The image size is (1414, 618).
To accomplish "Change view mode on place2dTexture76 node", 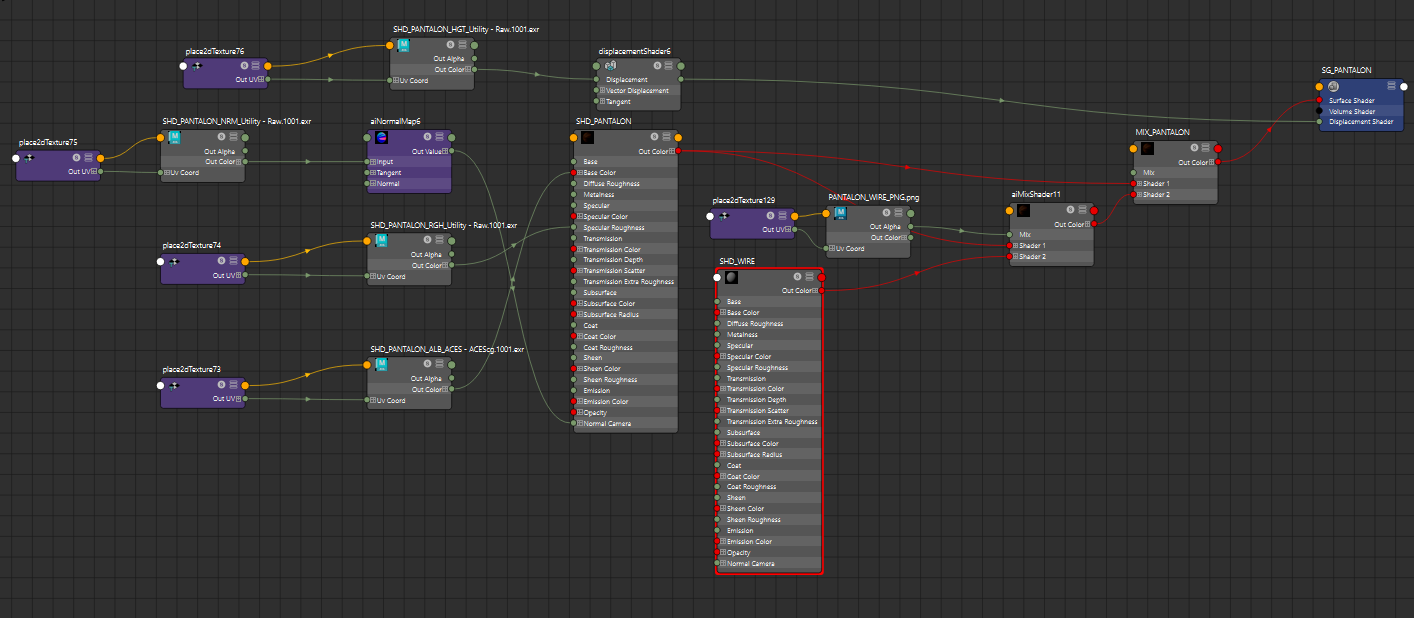I will click(256, 66).
